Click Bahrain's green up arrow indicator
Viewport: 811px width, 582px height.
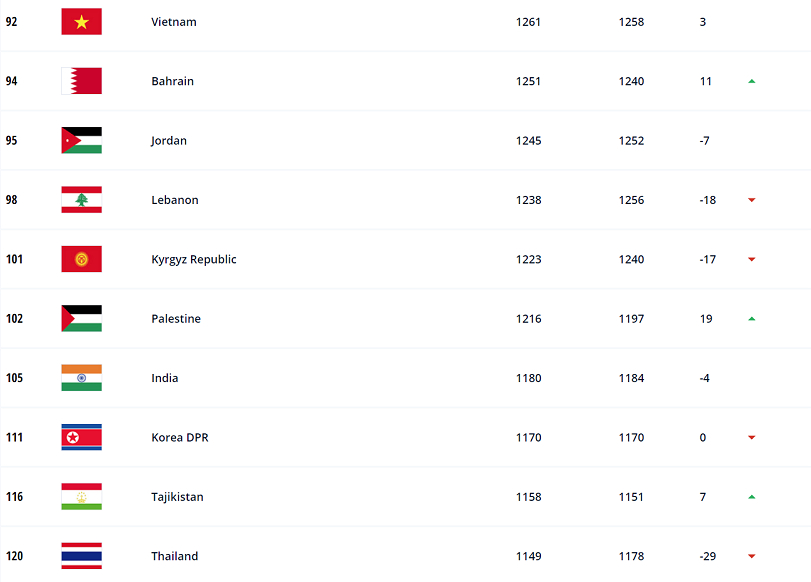tap(751, 81)
